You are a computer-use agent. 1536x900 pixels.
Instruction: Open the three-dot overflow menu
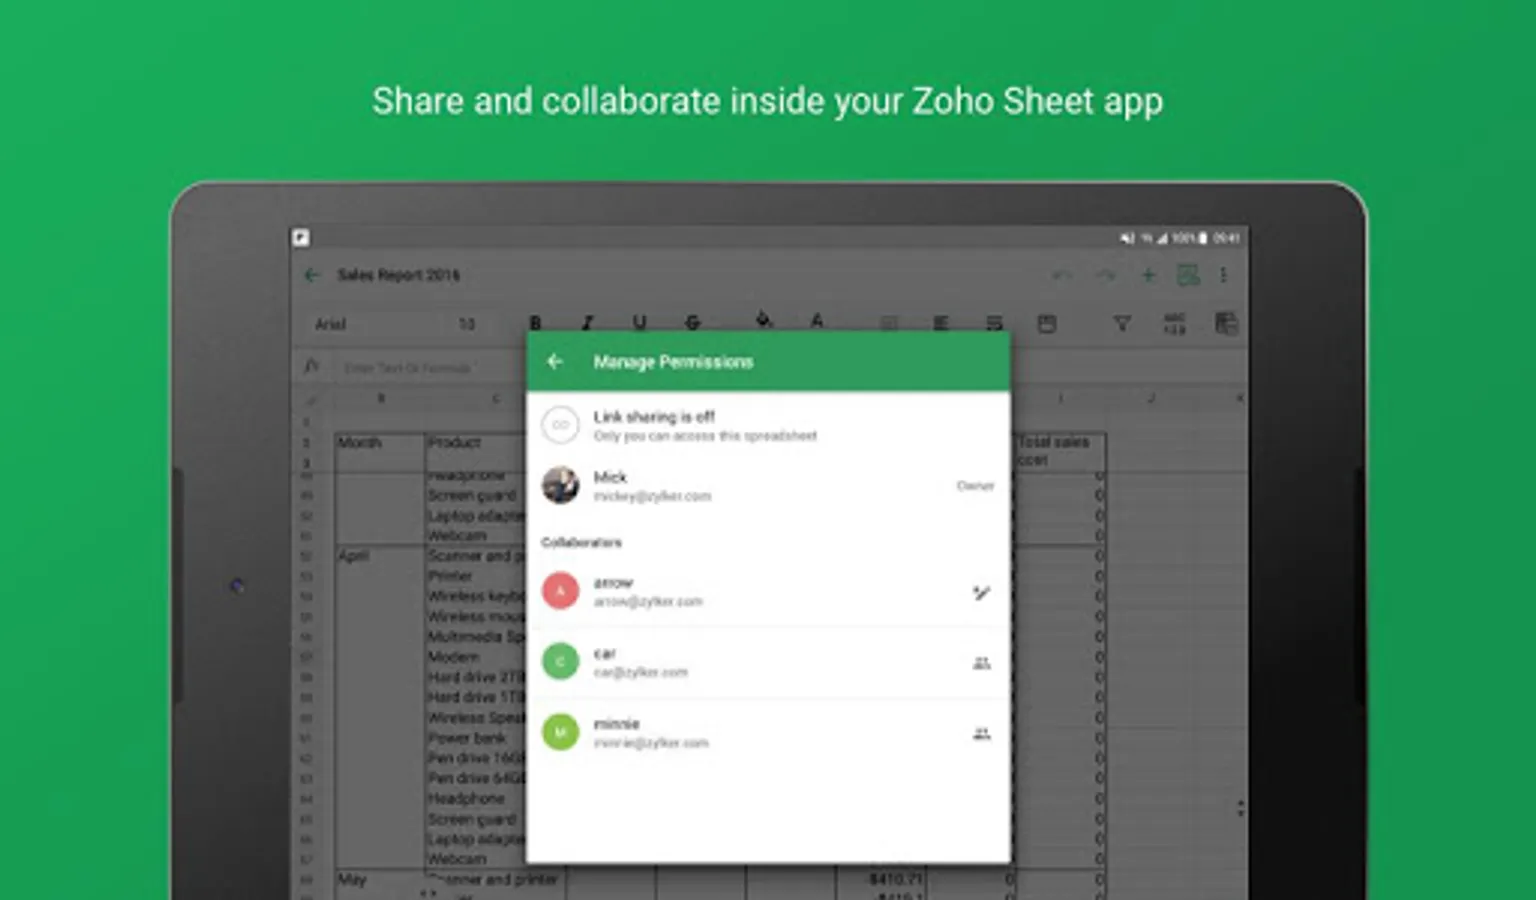coord(1223,275)
